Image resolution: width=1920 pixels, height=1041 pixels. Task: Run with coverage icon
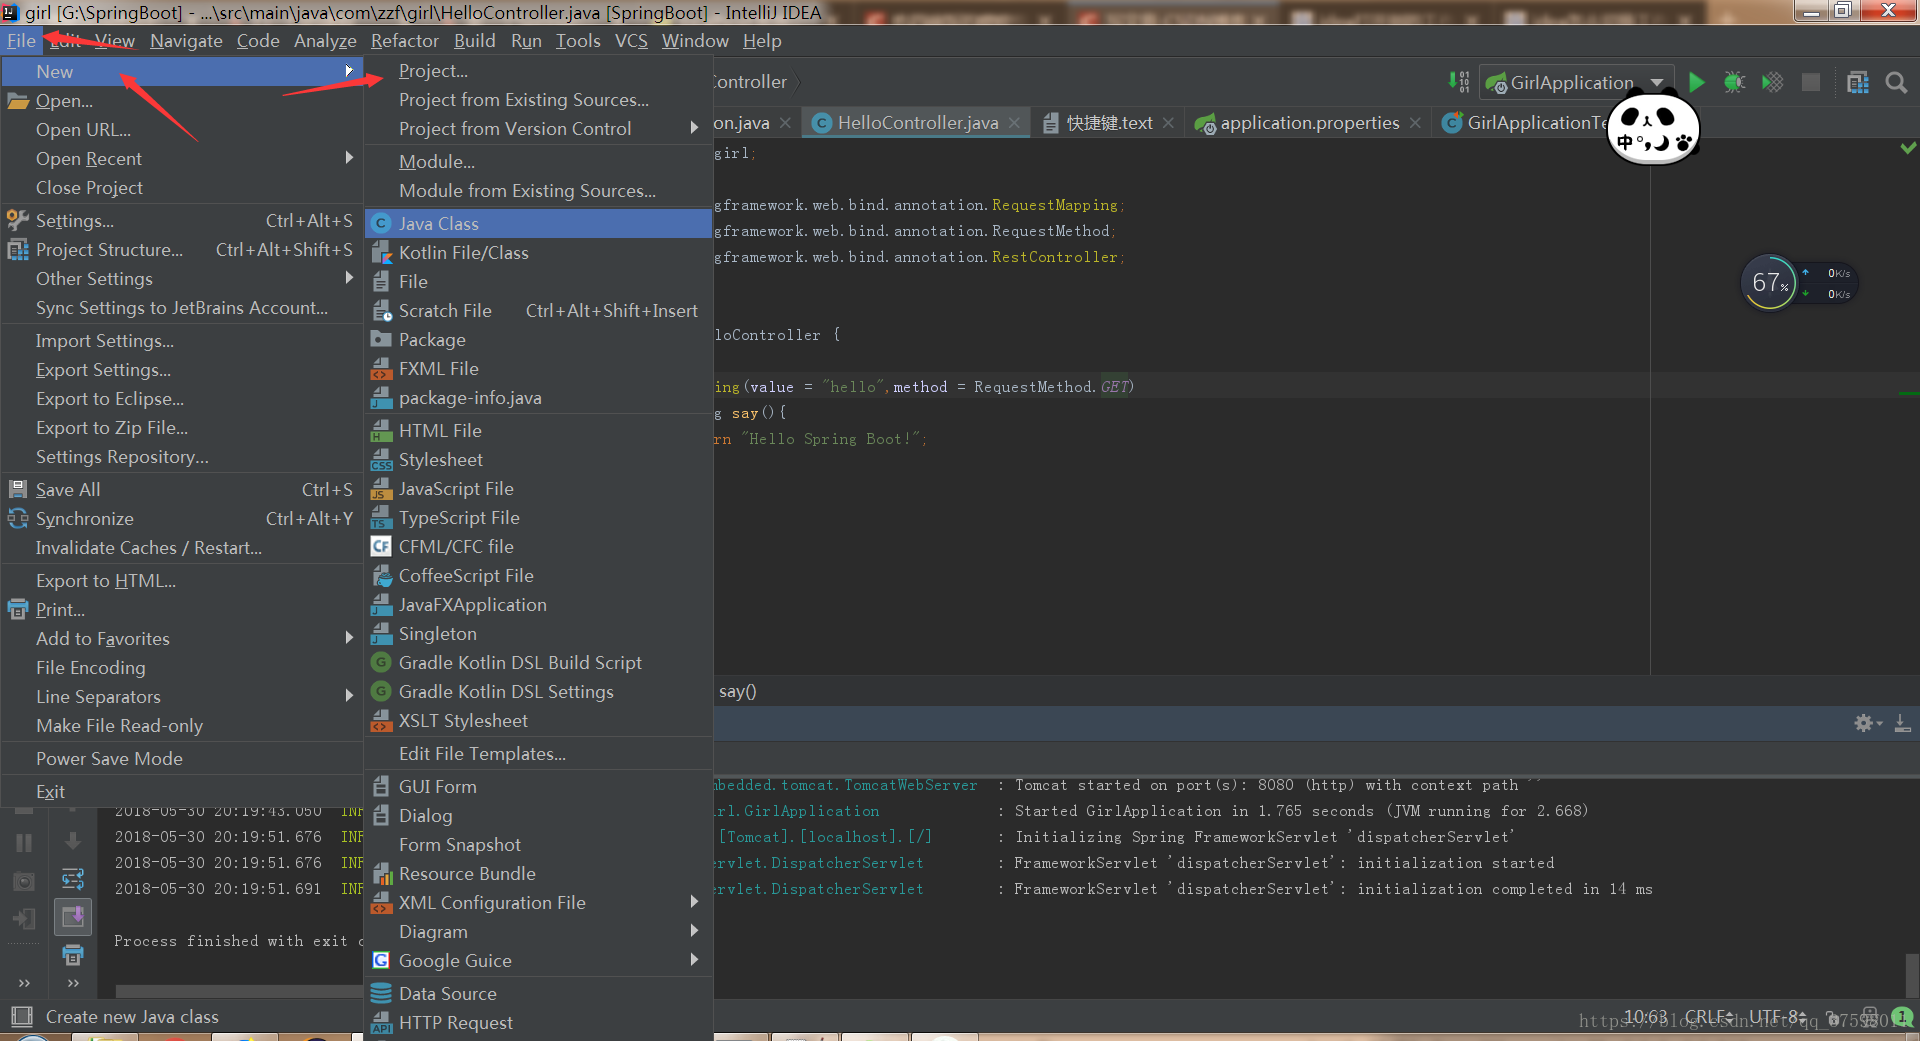[x=1772, y=82]
